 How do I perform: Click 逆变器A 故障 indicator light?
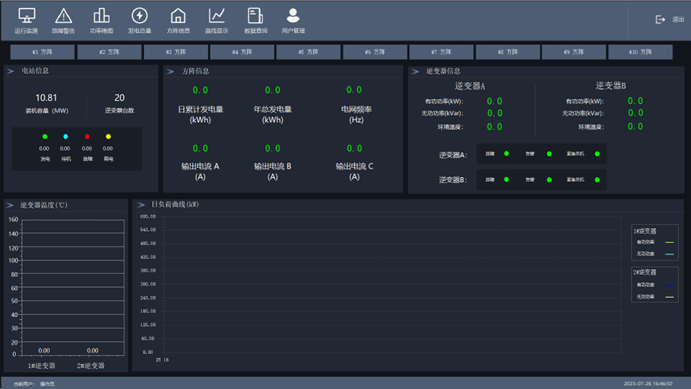[x=506, y=154]
